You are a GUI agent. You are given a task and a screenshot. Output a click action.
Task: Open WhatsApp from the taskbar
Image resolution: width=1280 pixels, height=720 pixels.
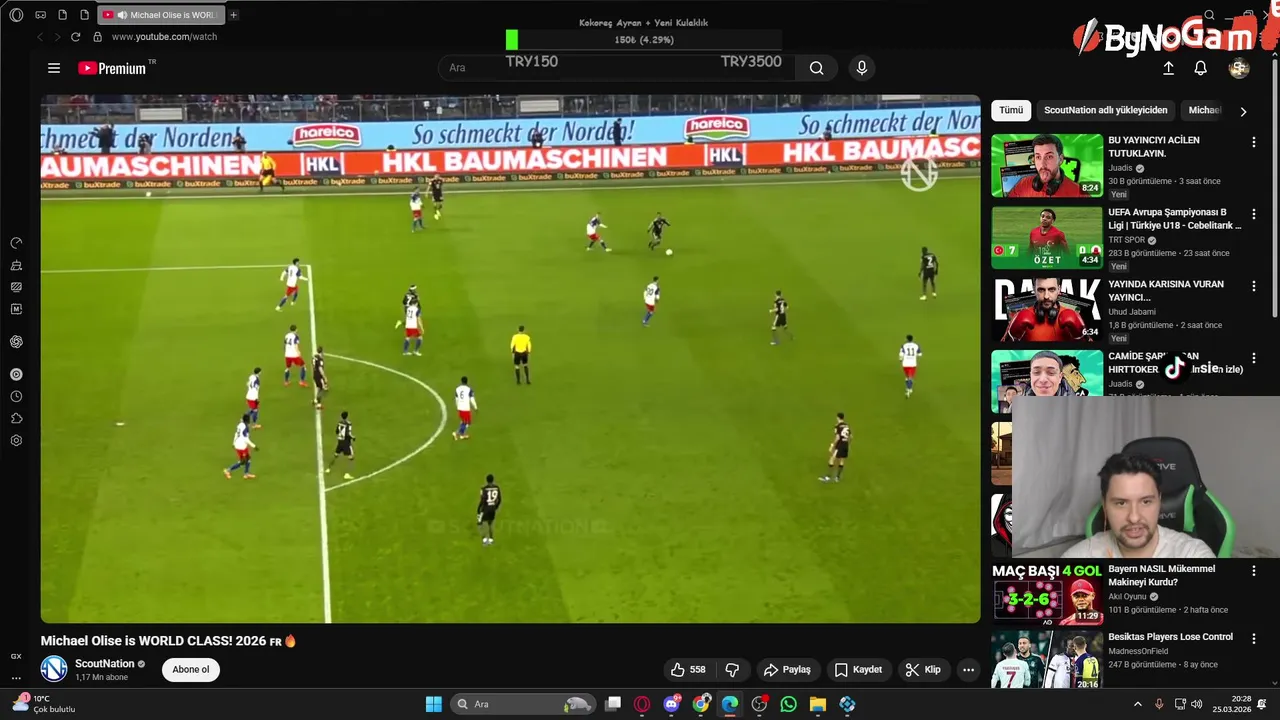789,704
